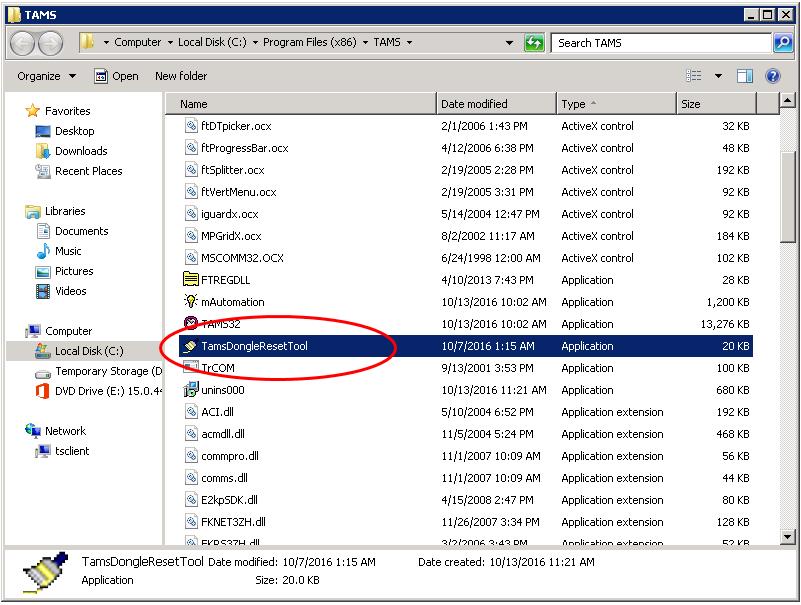Viewport: 801px width, 605px height.
Task: Toggle the preview pane icon
Action: (x=744, y=76)
